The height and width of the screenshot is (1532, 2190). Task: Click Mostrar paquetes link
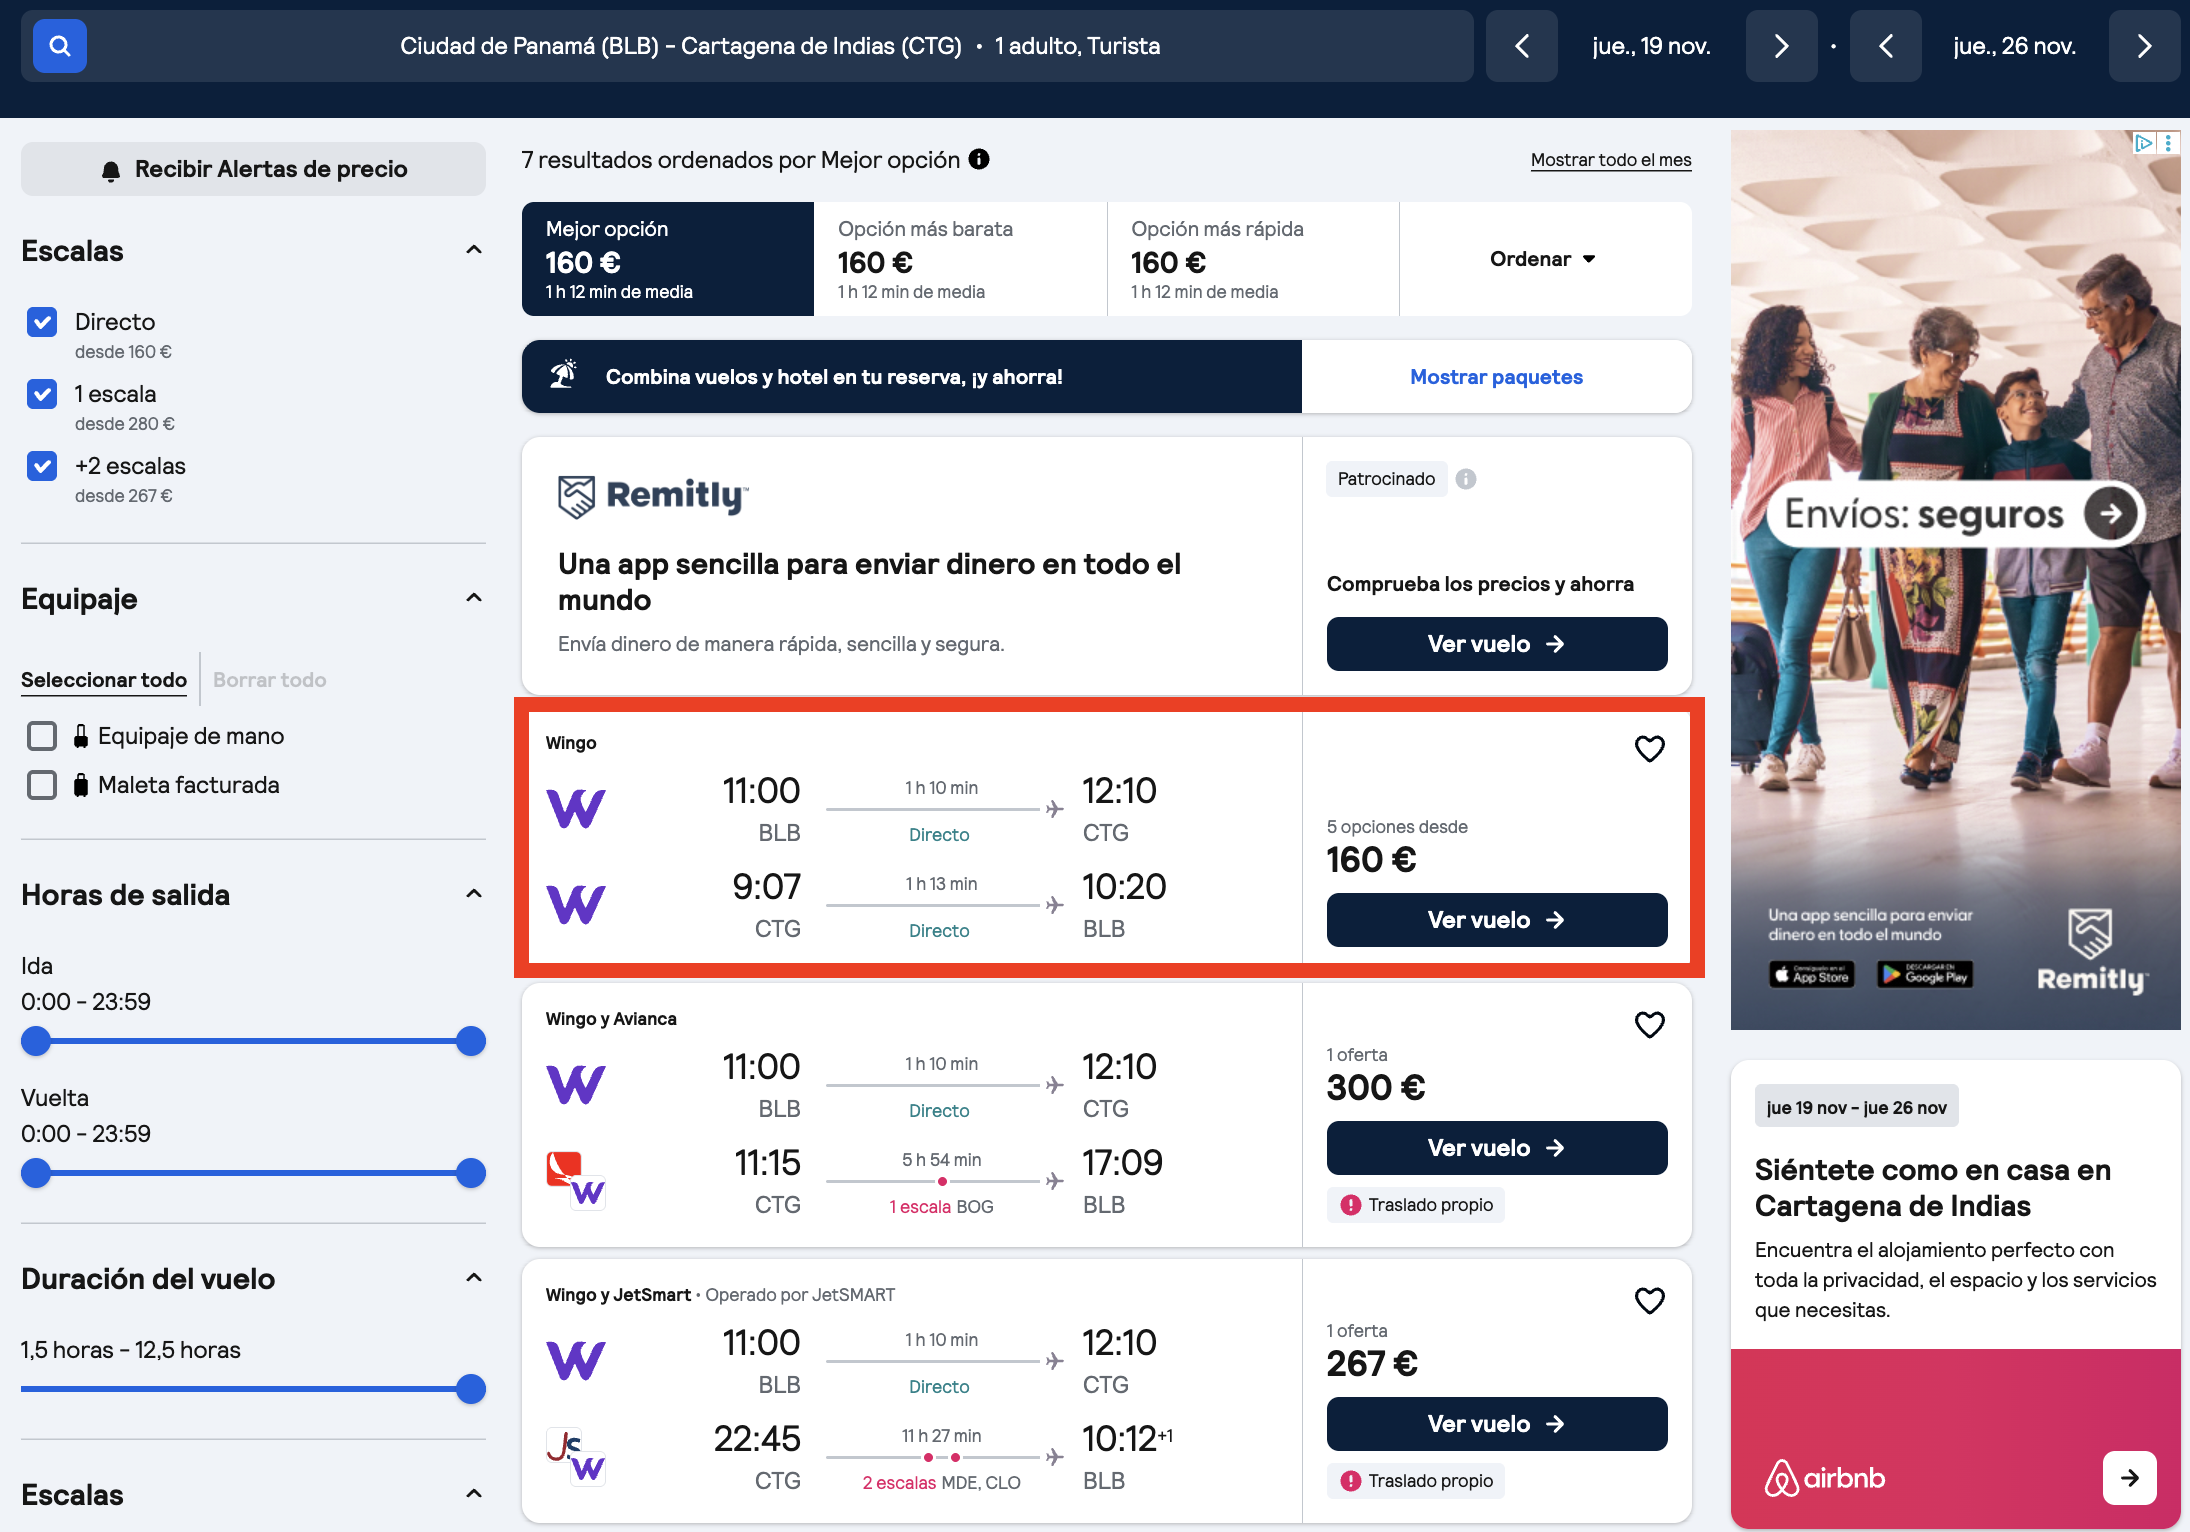(1496, 377)
